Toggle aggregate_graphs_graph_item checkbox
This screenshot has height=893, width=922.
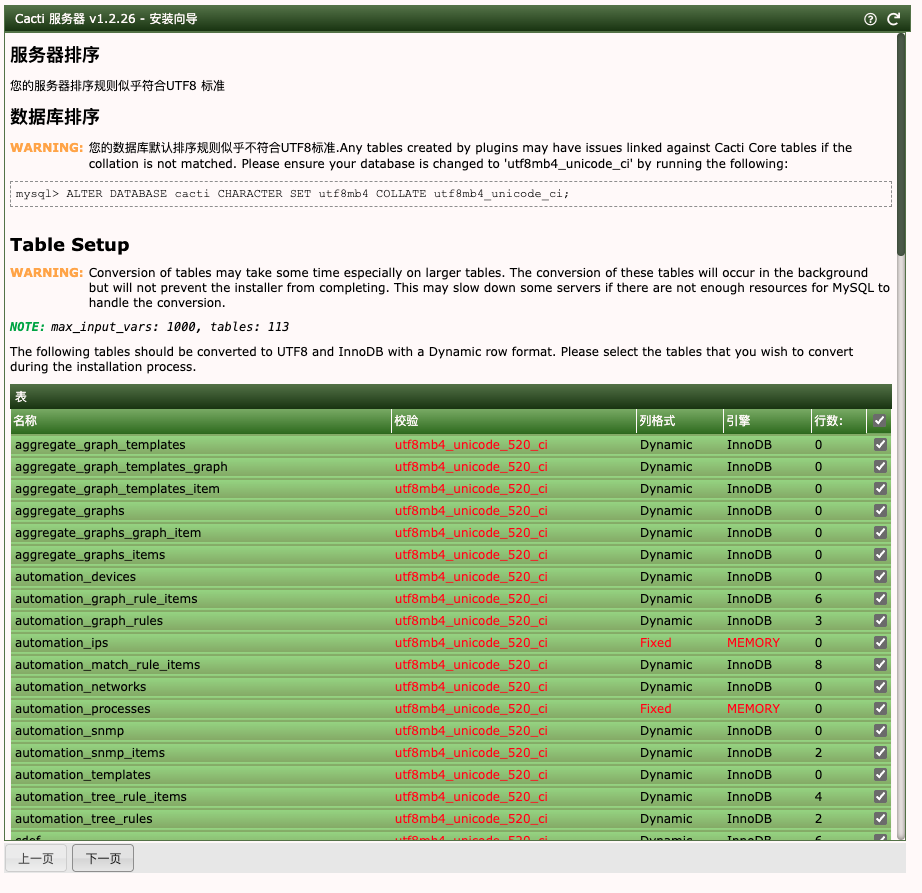880,533
